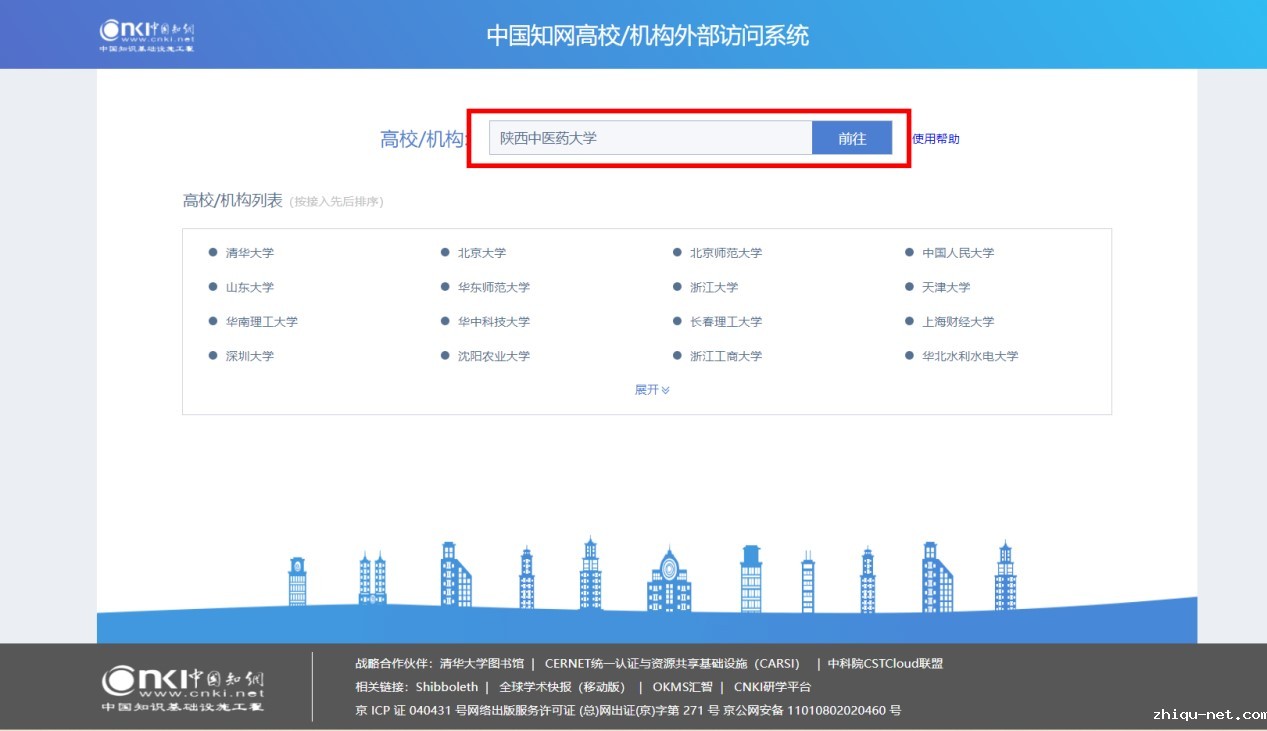Viewport: 1267px width, 731px height.
Task: Open the 中科院CSTCloud联盟 footer link
Action: tap(885, 663)
